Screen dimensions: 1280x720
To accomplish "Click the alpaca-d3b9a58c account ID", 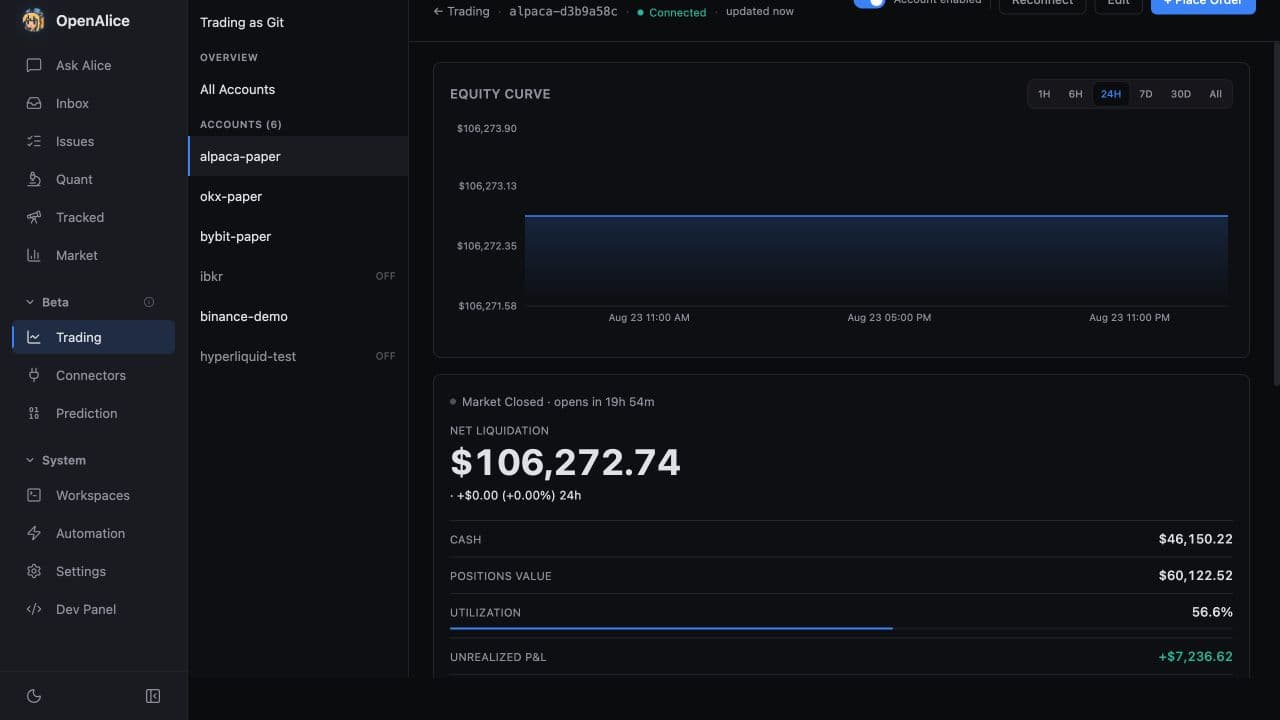I will pos(563,11).
